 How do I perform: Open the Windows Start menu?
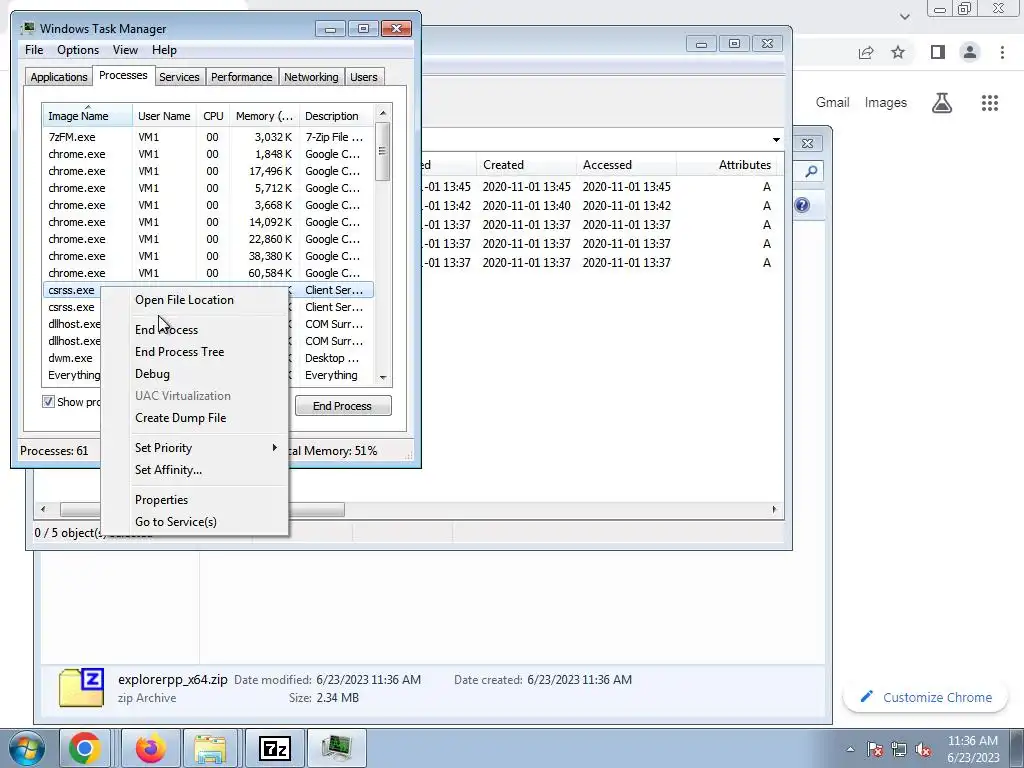26,748
